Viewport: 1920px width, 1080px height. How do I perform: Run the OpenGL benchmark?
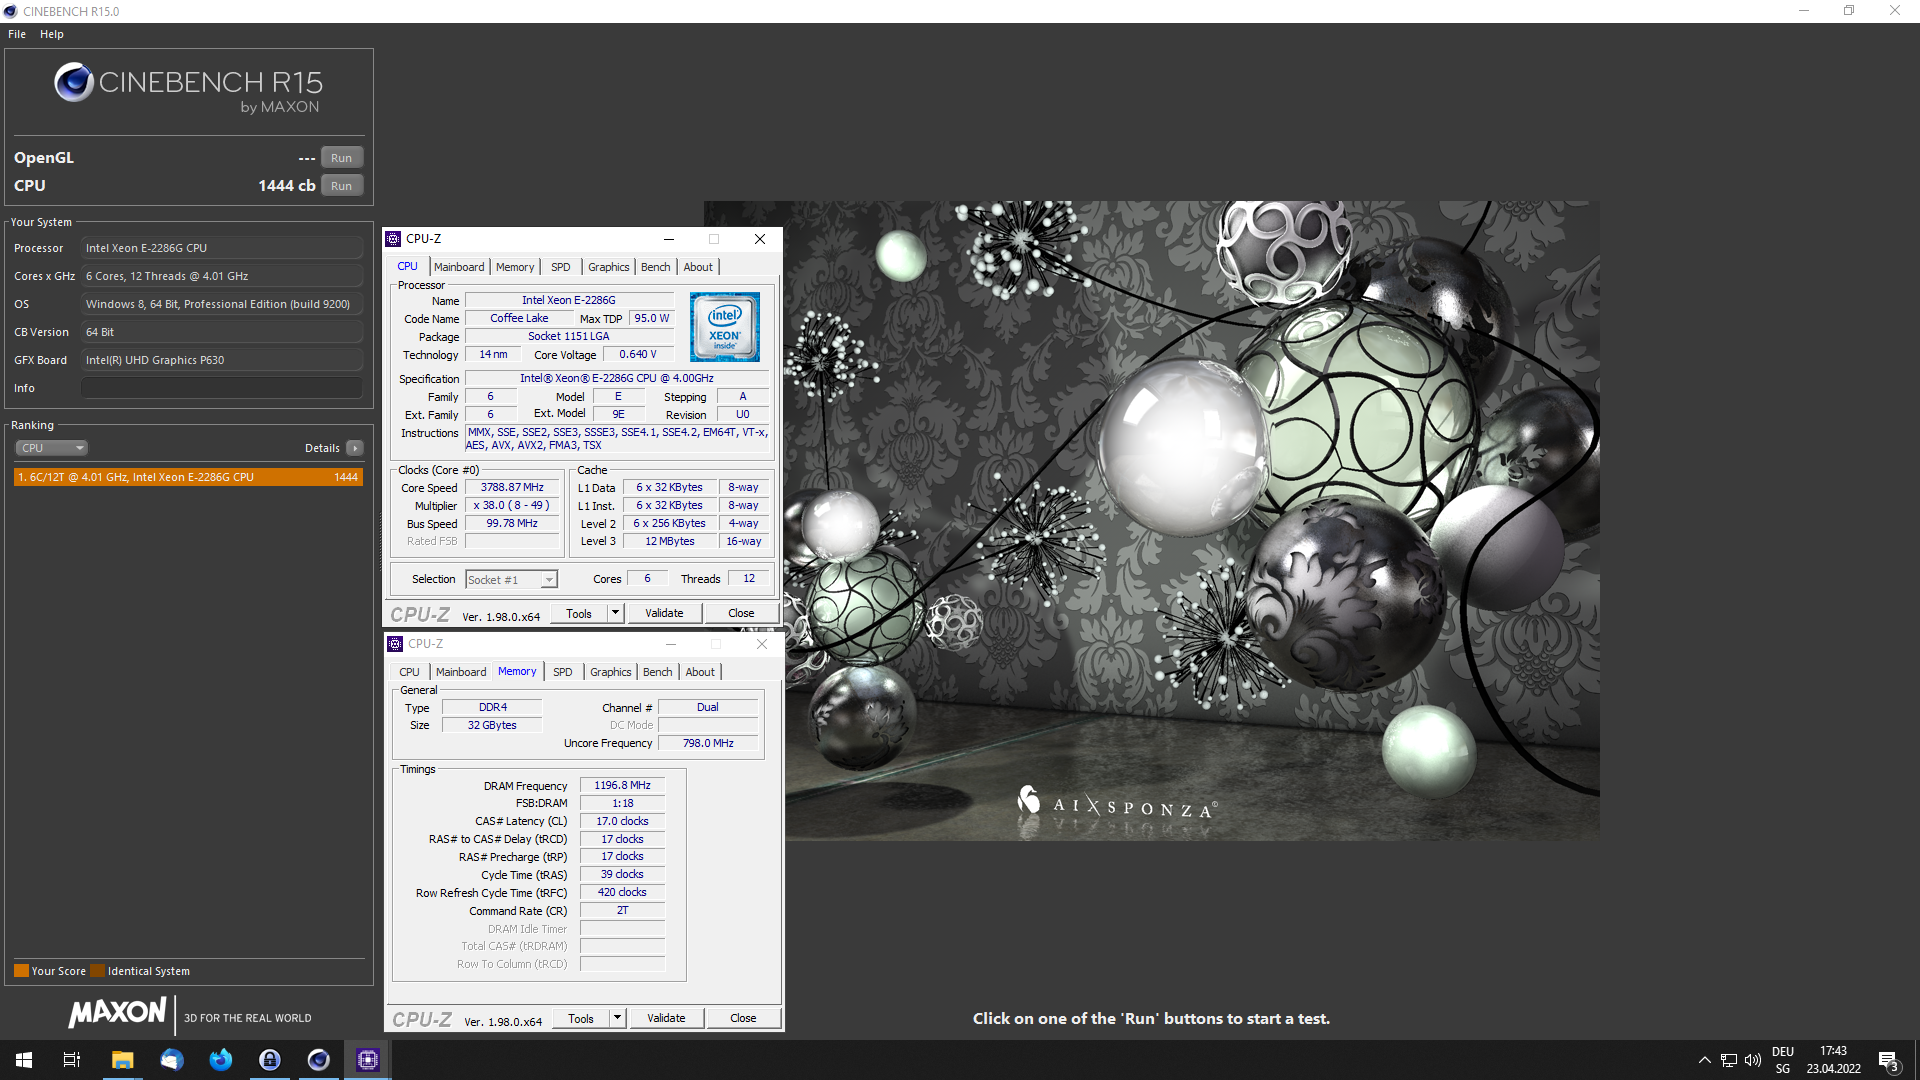click(341, 158)
